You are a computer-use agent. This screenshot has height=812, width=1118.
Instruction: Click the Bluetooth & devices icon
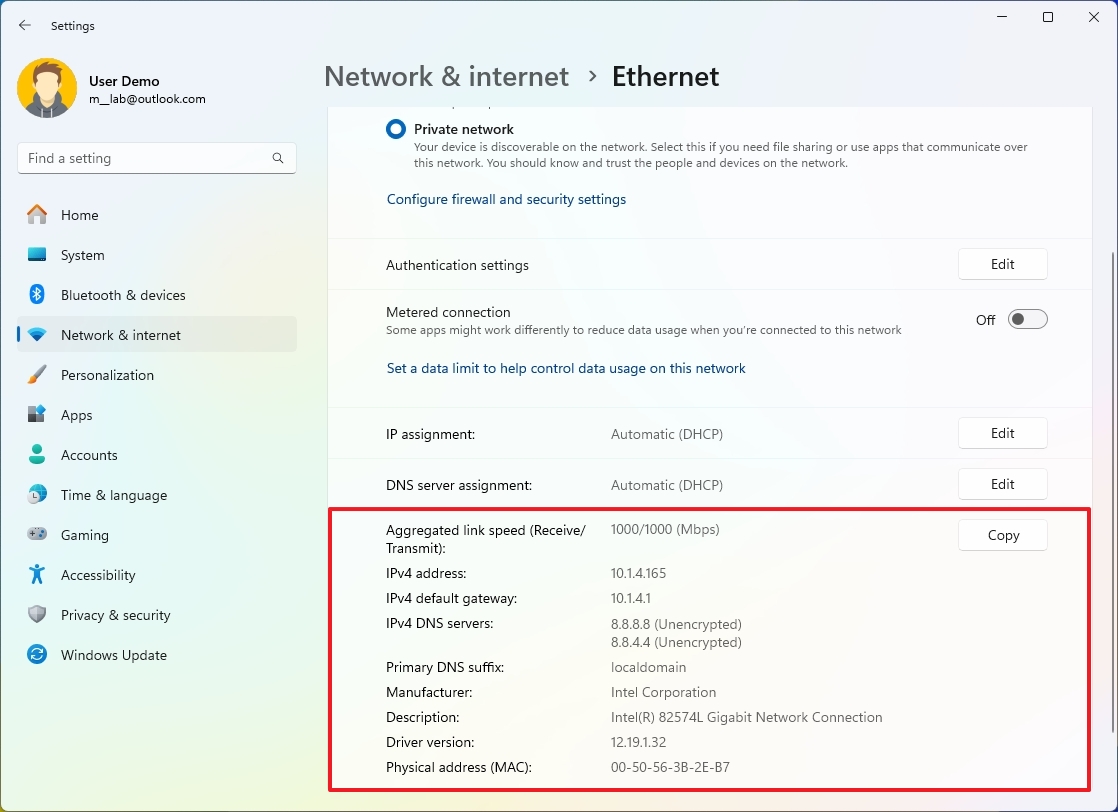pyautogui.click(x=37, y=295)
